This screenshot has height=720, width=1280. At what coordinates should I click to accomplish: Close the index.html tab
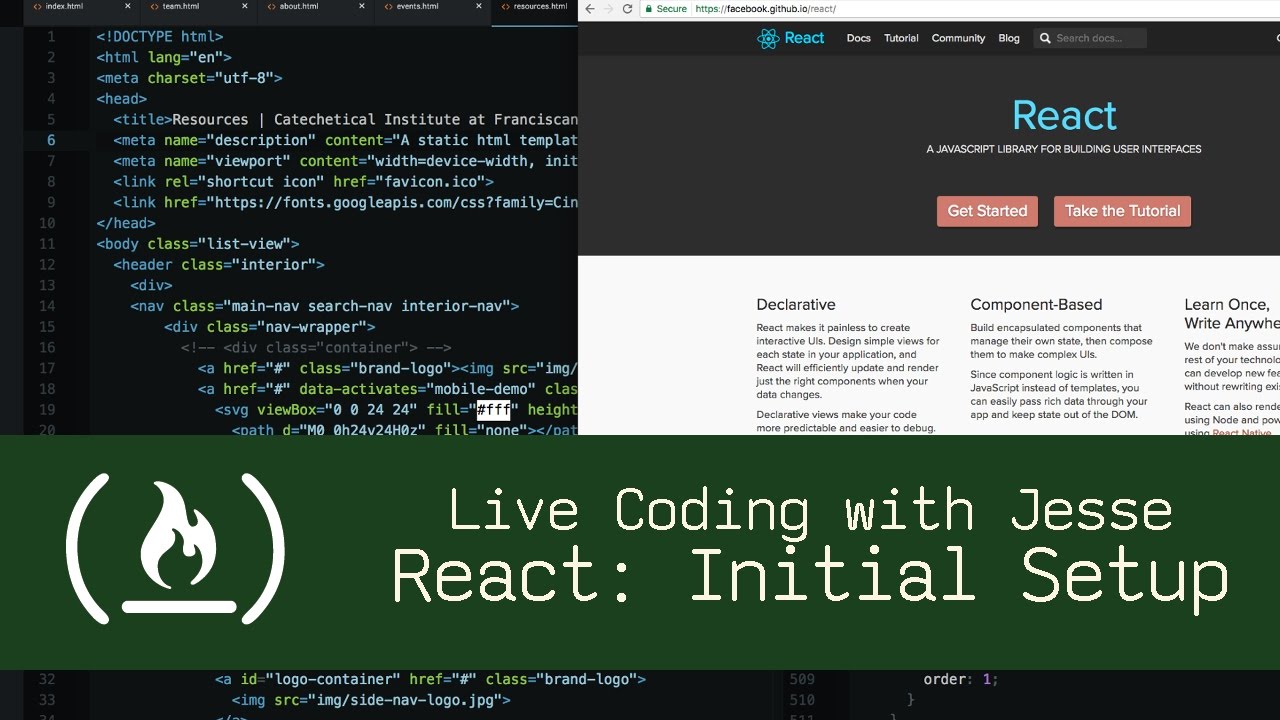(127, 7)
